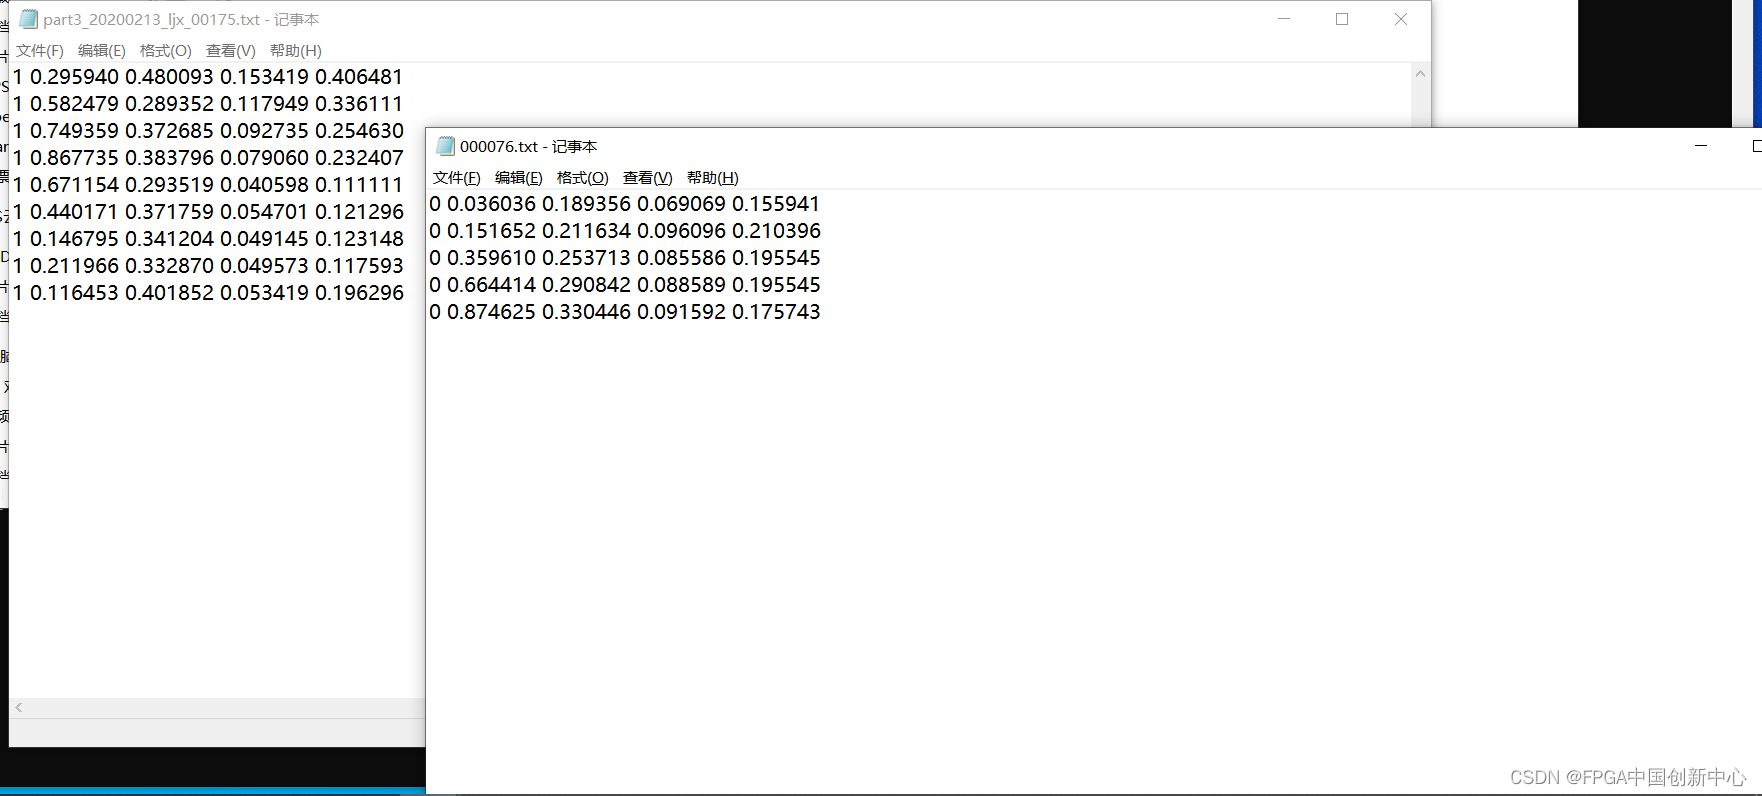Click the Notepad icon in 000076.txt title bar
Screen dimensions: 1762x796
(x=446, y=146)
